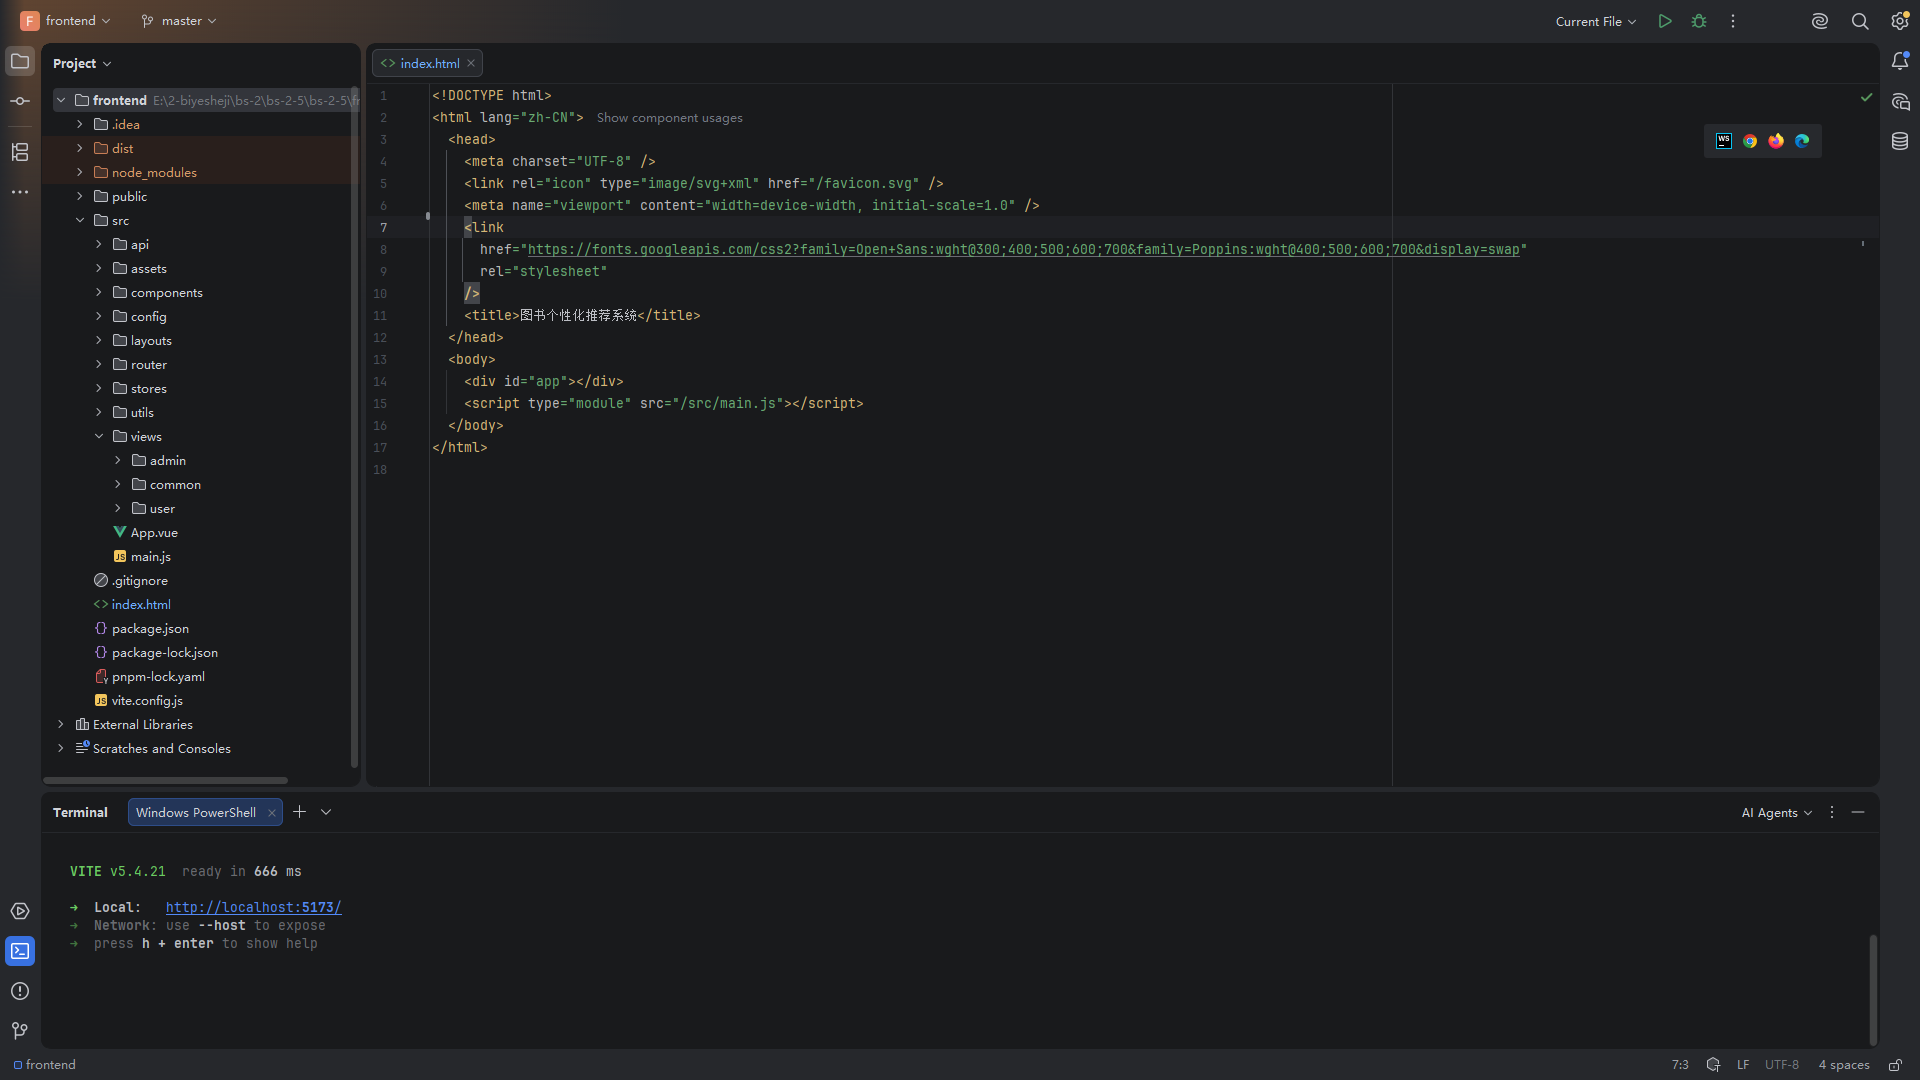Viewport: 1920px width, 1080px height.
Task: Close the index.html editor tab
Action: click(471, 63)
